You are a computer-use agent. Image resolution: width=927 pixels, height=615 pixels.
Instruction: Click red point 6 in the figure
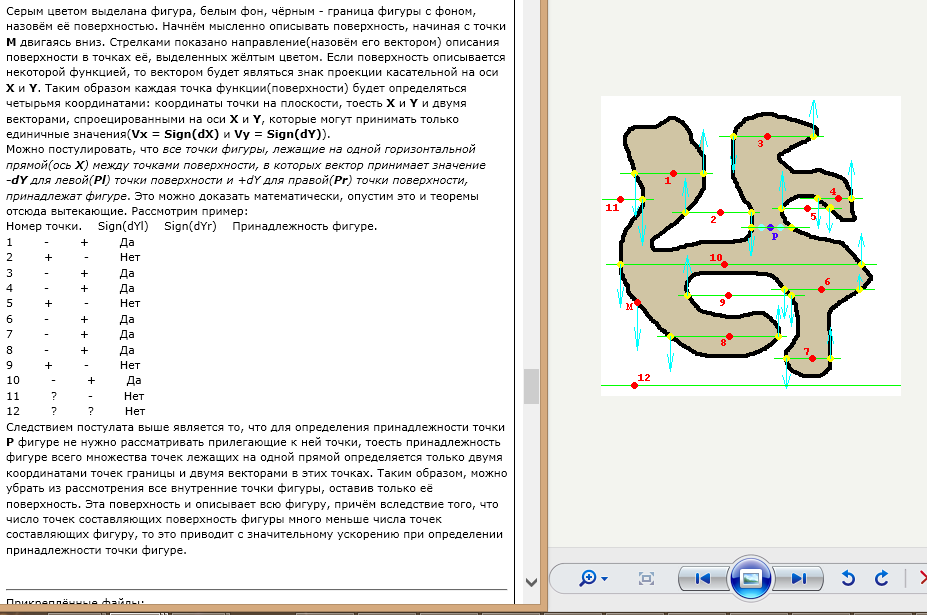click(821, 289)
